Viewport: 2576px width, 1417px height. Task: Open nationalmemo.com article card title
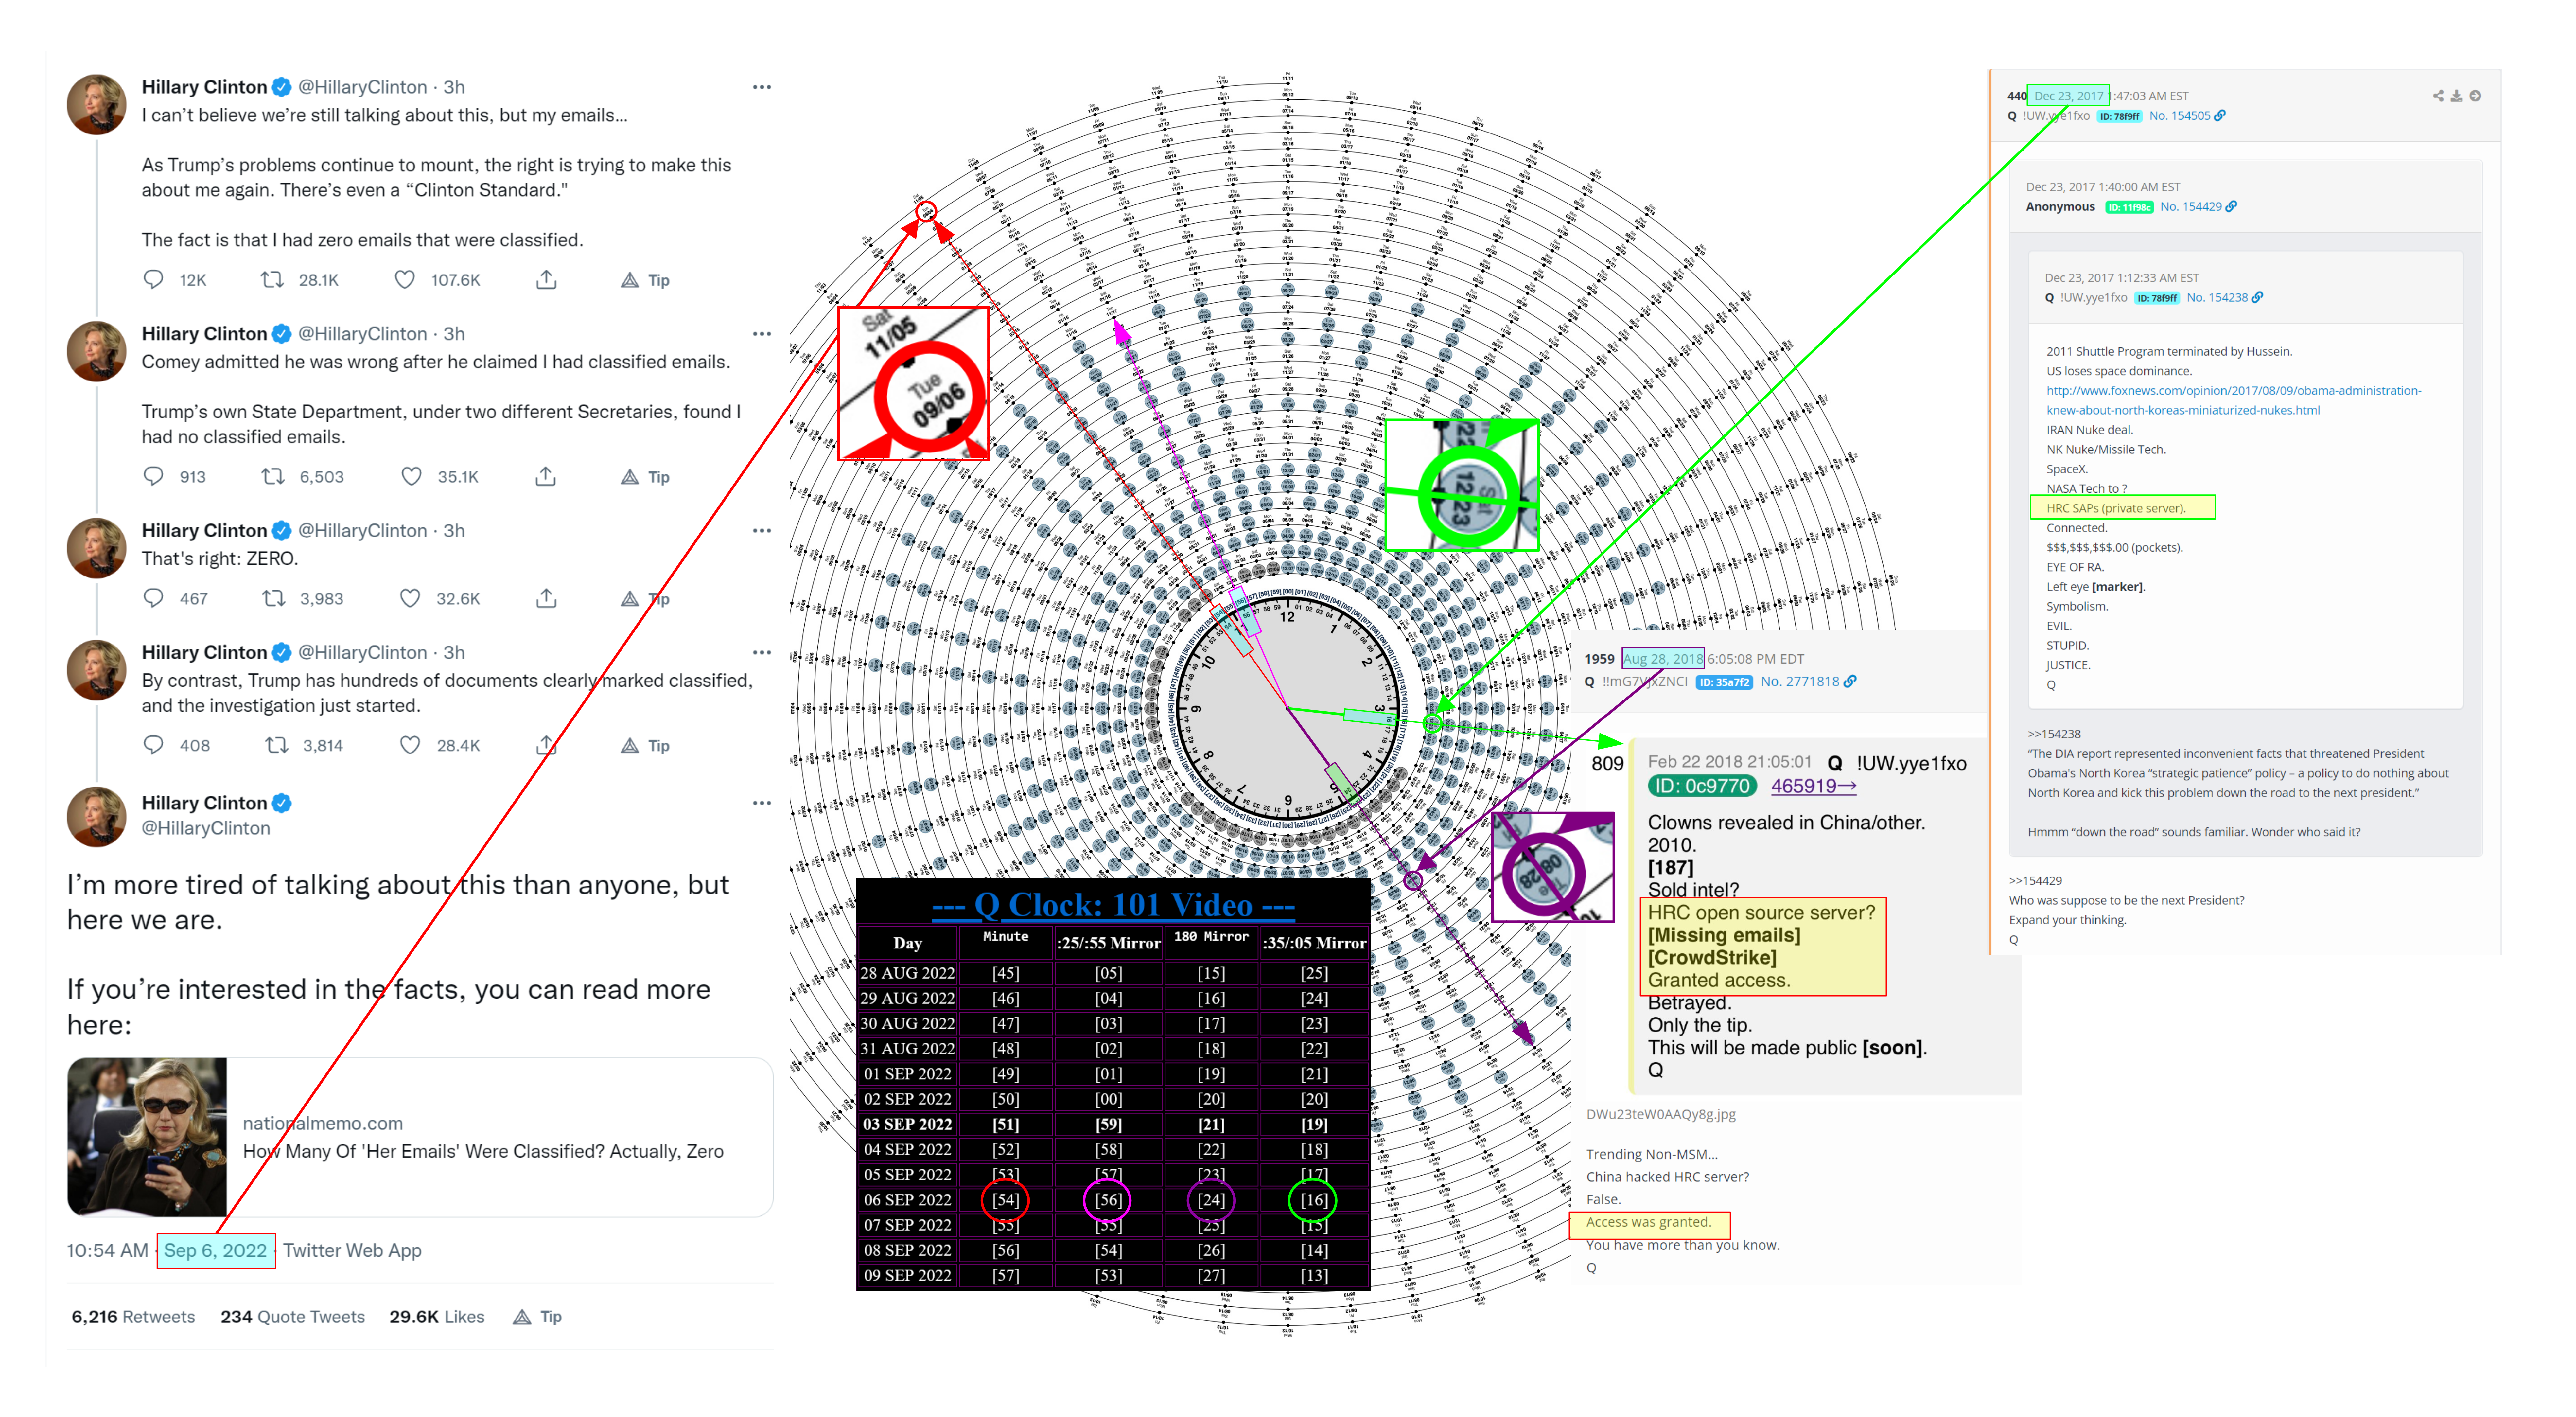pyautogui.click(x=483, y=1152)
